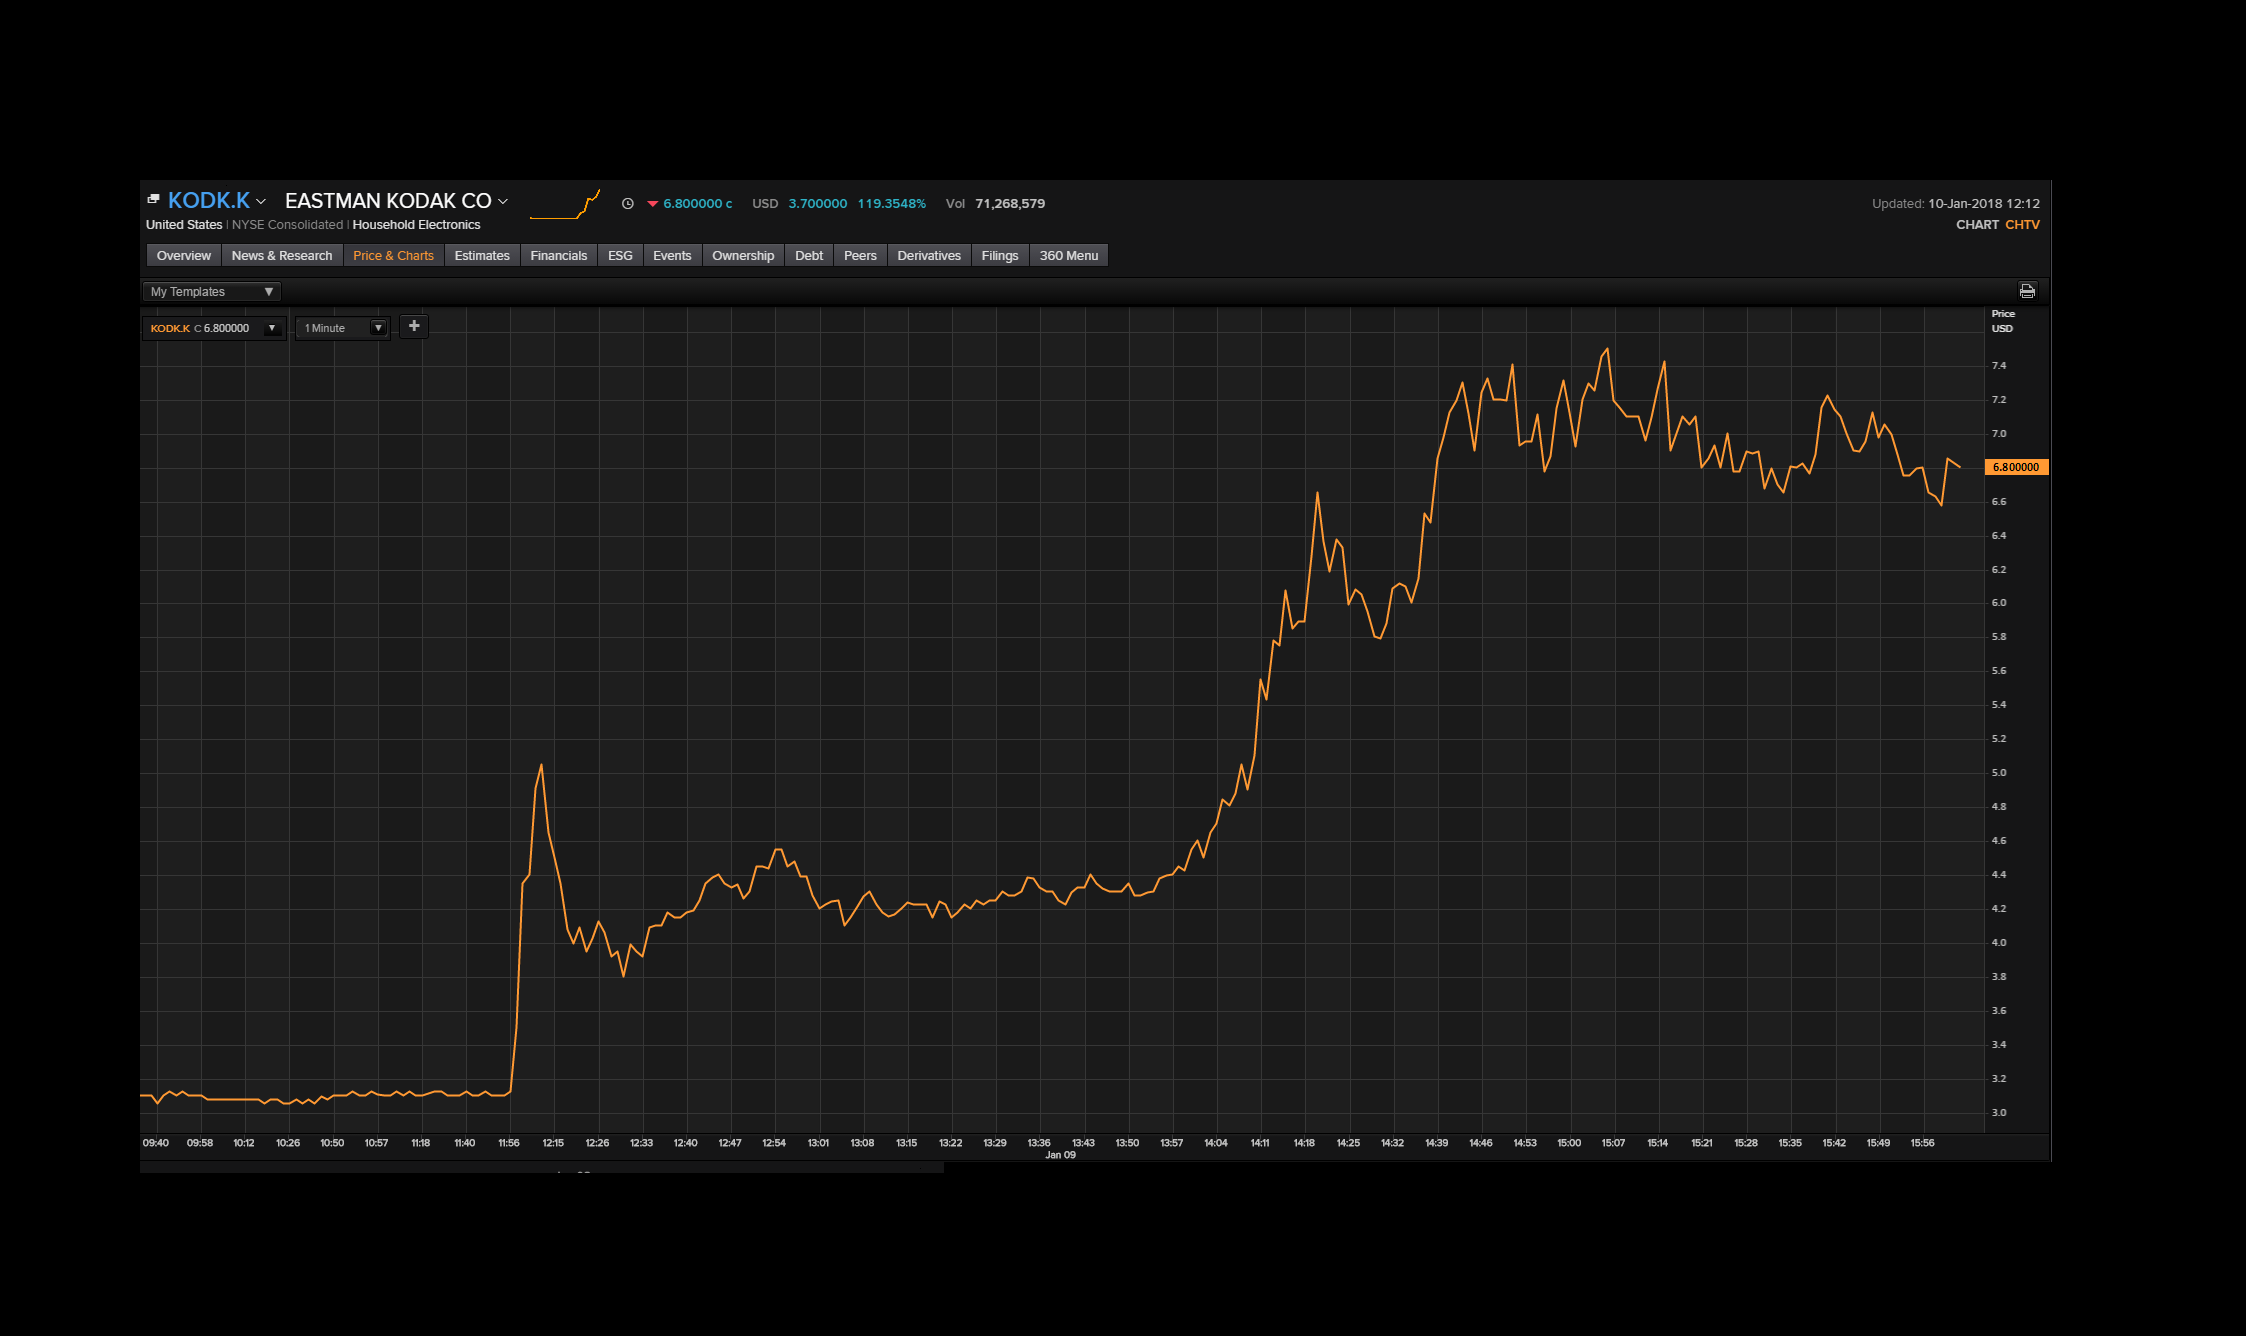This screenshot has width=2246, height=1336.
Task: Expand the KODK.K ticker chevron
Action: (x=262, y=200)
